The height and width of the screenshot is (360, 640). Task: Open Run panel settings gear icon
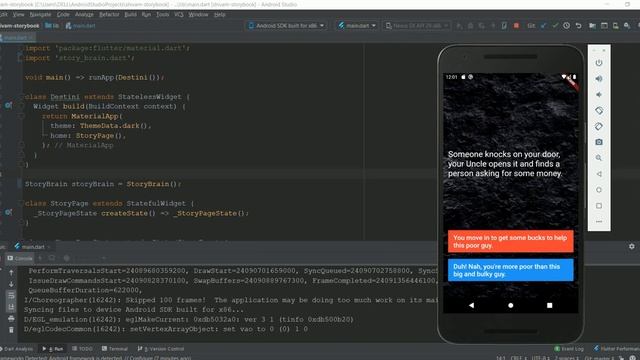pos(631,247)
